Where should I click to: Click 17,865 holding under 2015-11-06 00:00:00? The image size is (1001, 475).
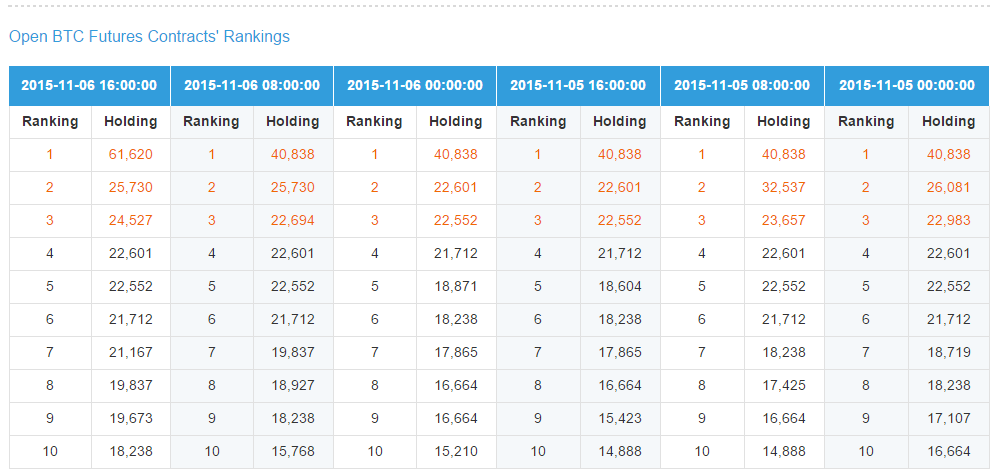[456, 352]
